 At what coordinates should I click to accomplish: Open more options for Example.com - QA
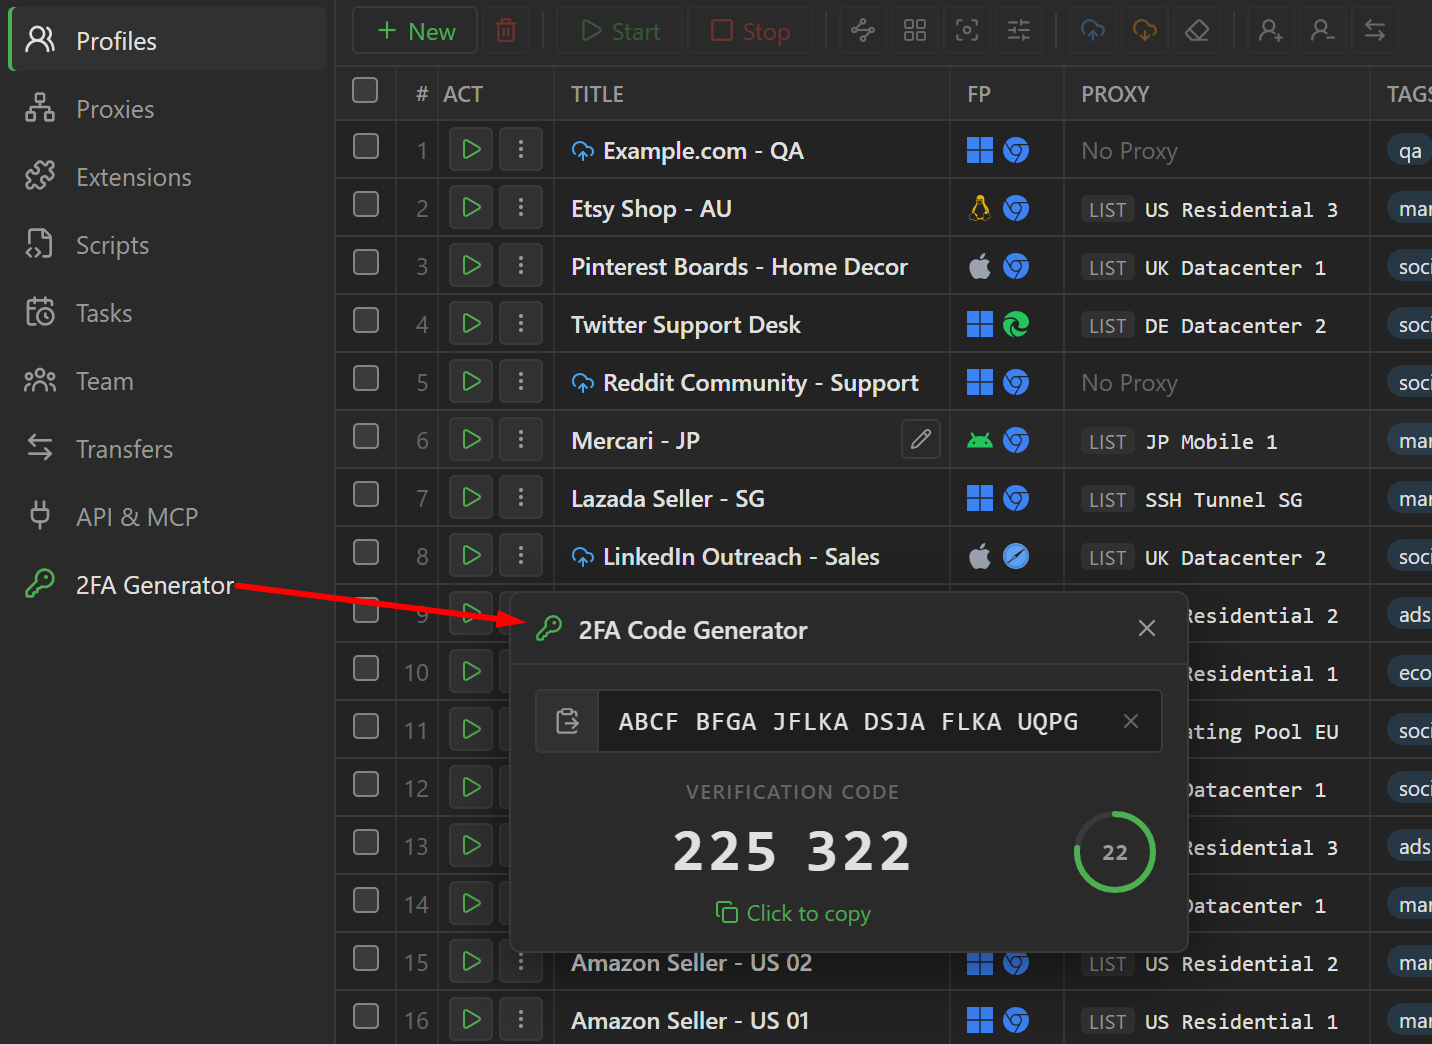point(521,150)
